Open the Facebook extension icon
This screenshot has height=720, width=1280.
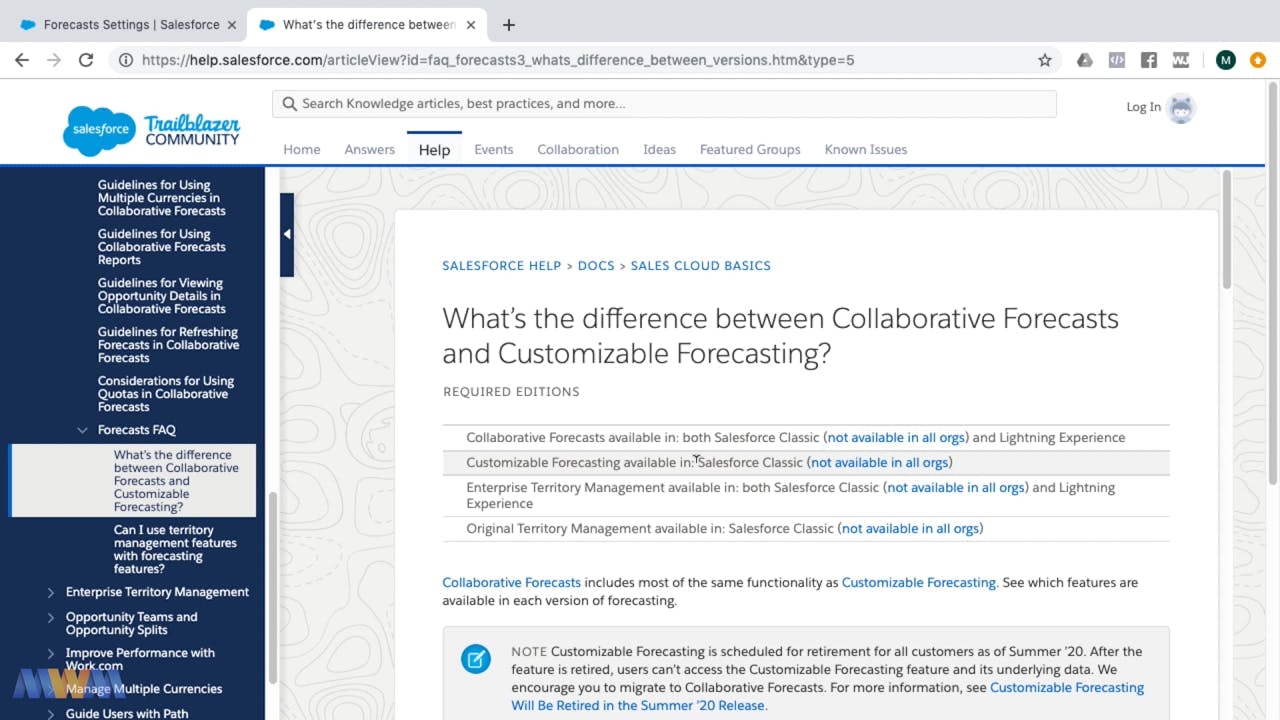click(x=1149, y=60)
